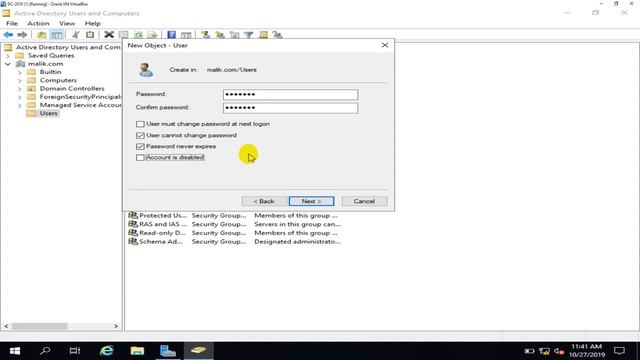640x360 pixels.
Task: Select the Builtin folder in the tree
Action: 50,72
